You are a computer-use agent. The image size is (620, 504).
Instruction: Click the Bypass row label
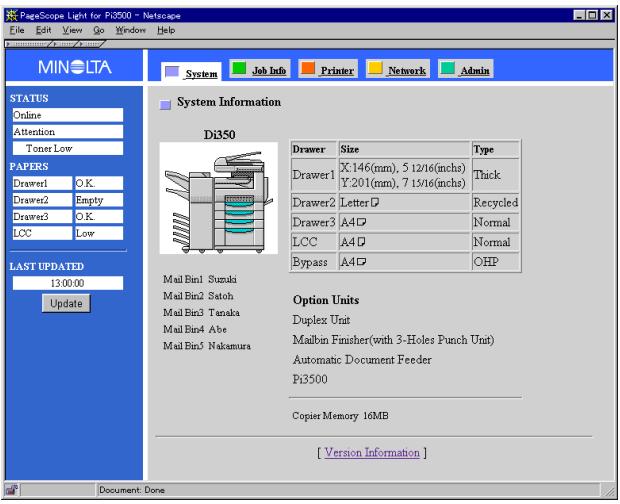314,262
